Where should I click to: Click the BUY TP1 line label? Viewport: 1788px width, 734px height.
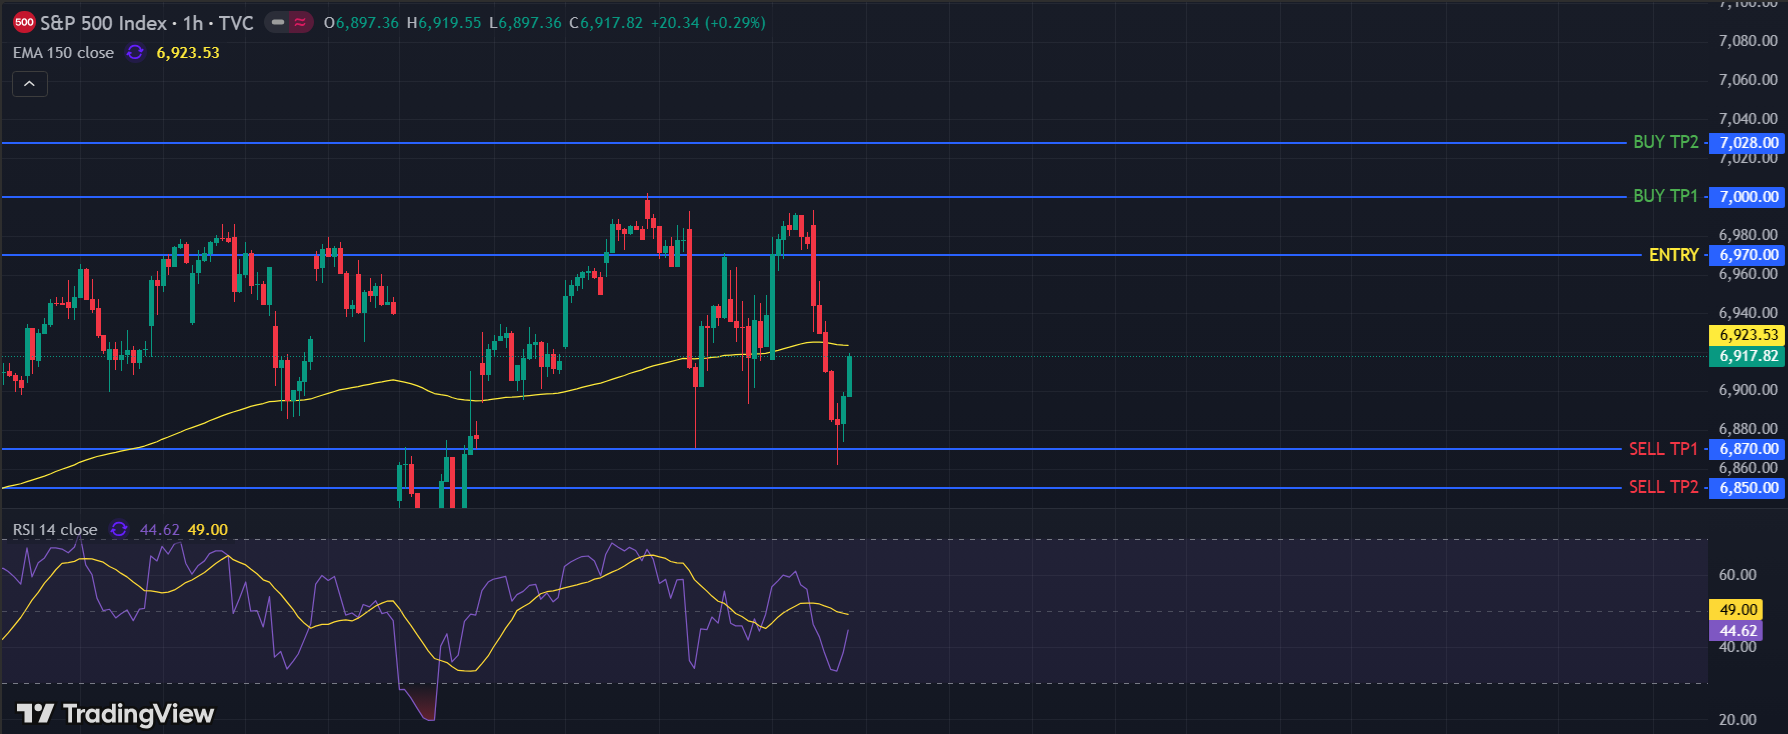coord(1665,196)
